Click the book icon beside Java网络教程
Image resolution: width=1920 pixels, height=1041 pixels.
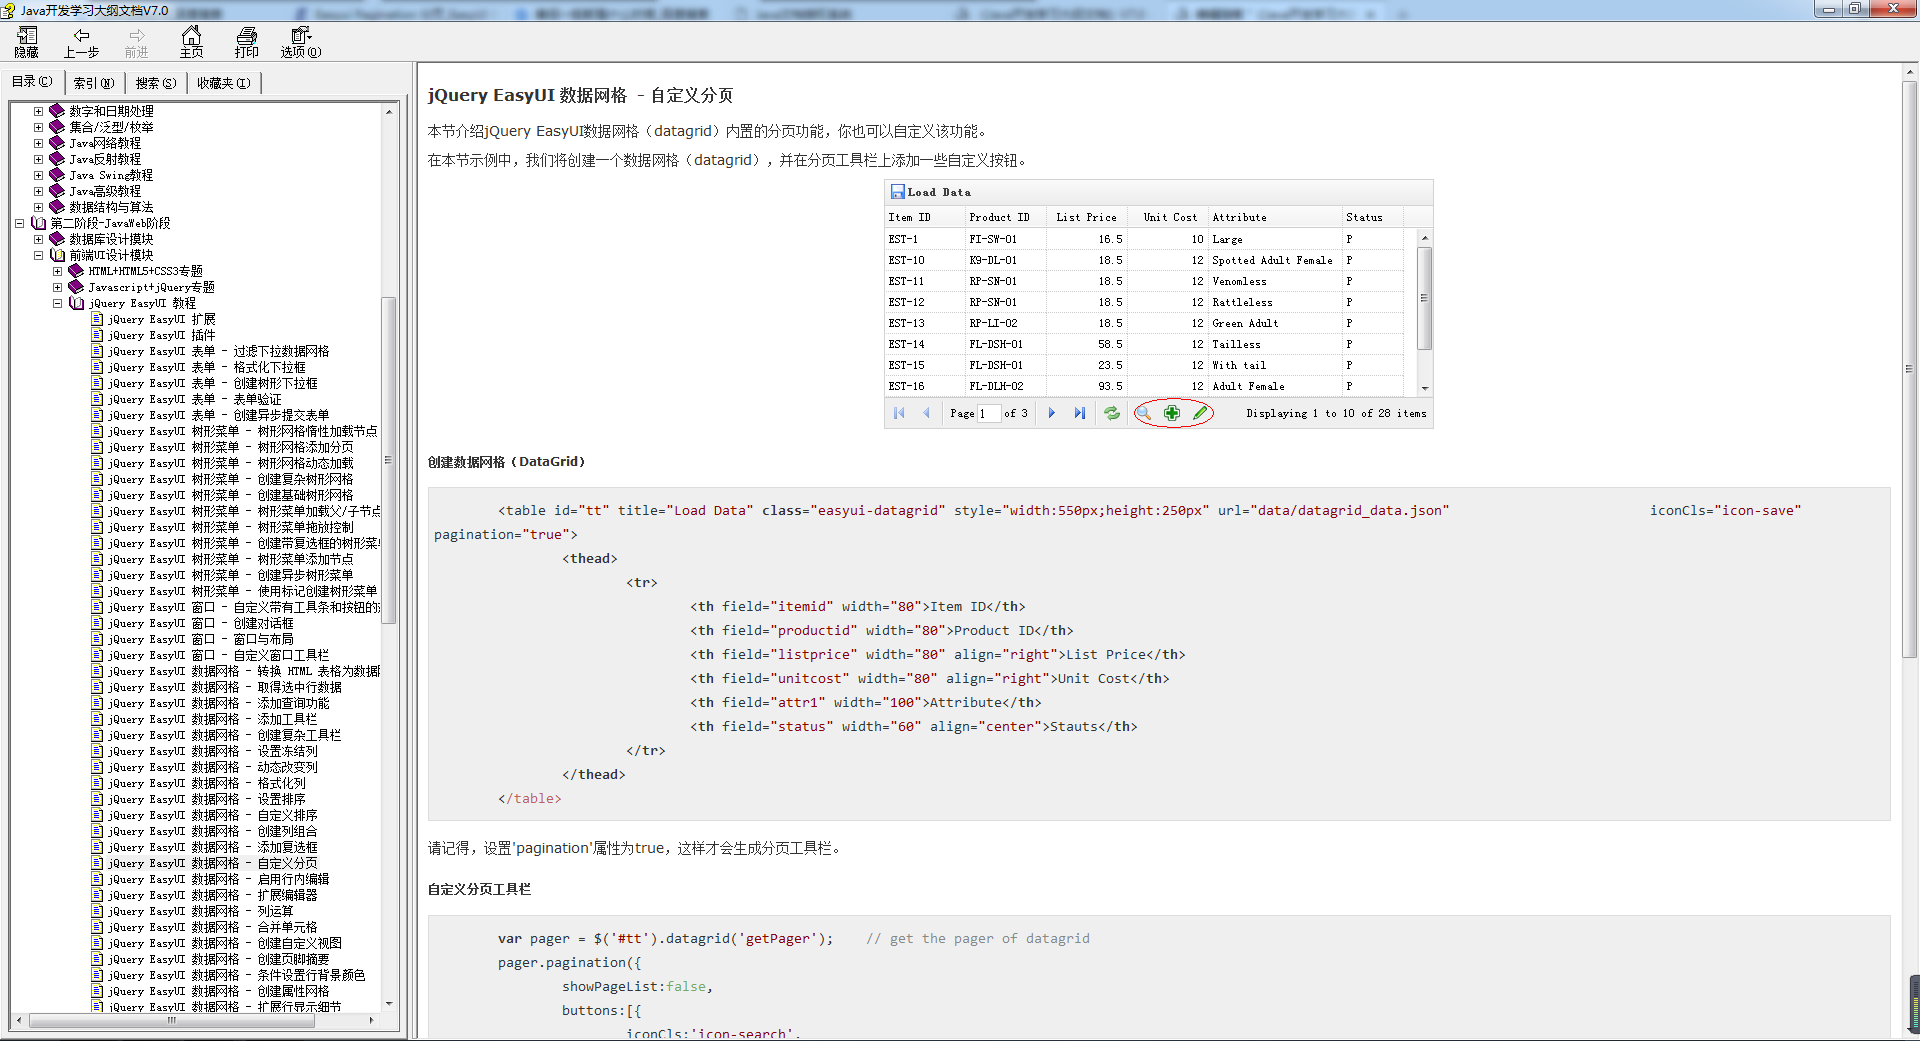coord(57,143)
